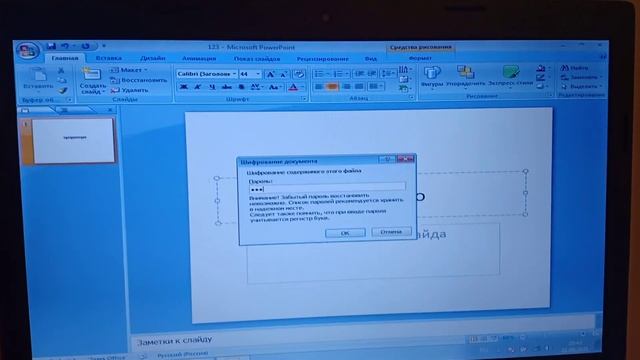Open the round Office button menu

coord(28,51)
